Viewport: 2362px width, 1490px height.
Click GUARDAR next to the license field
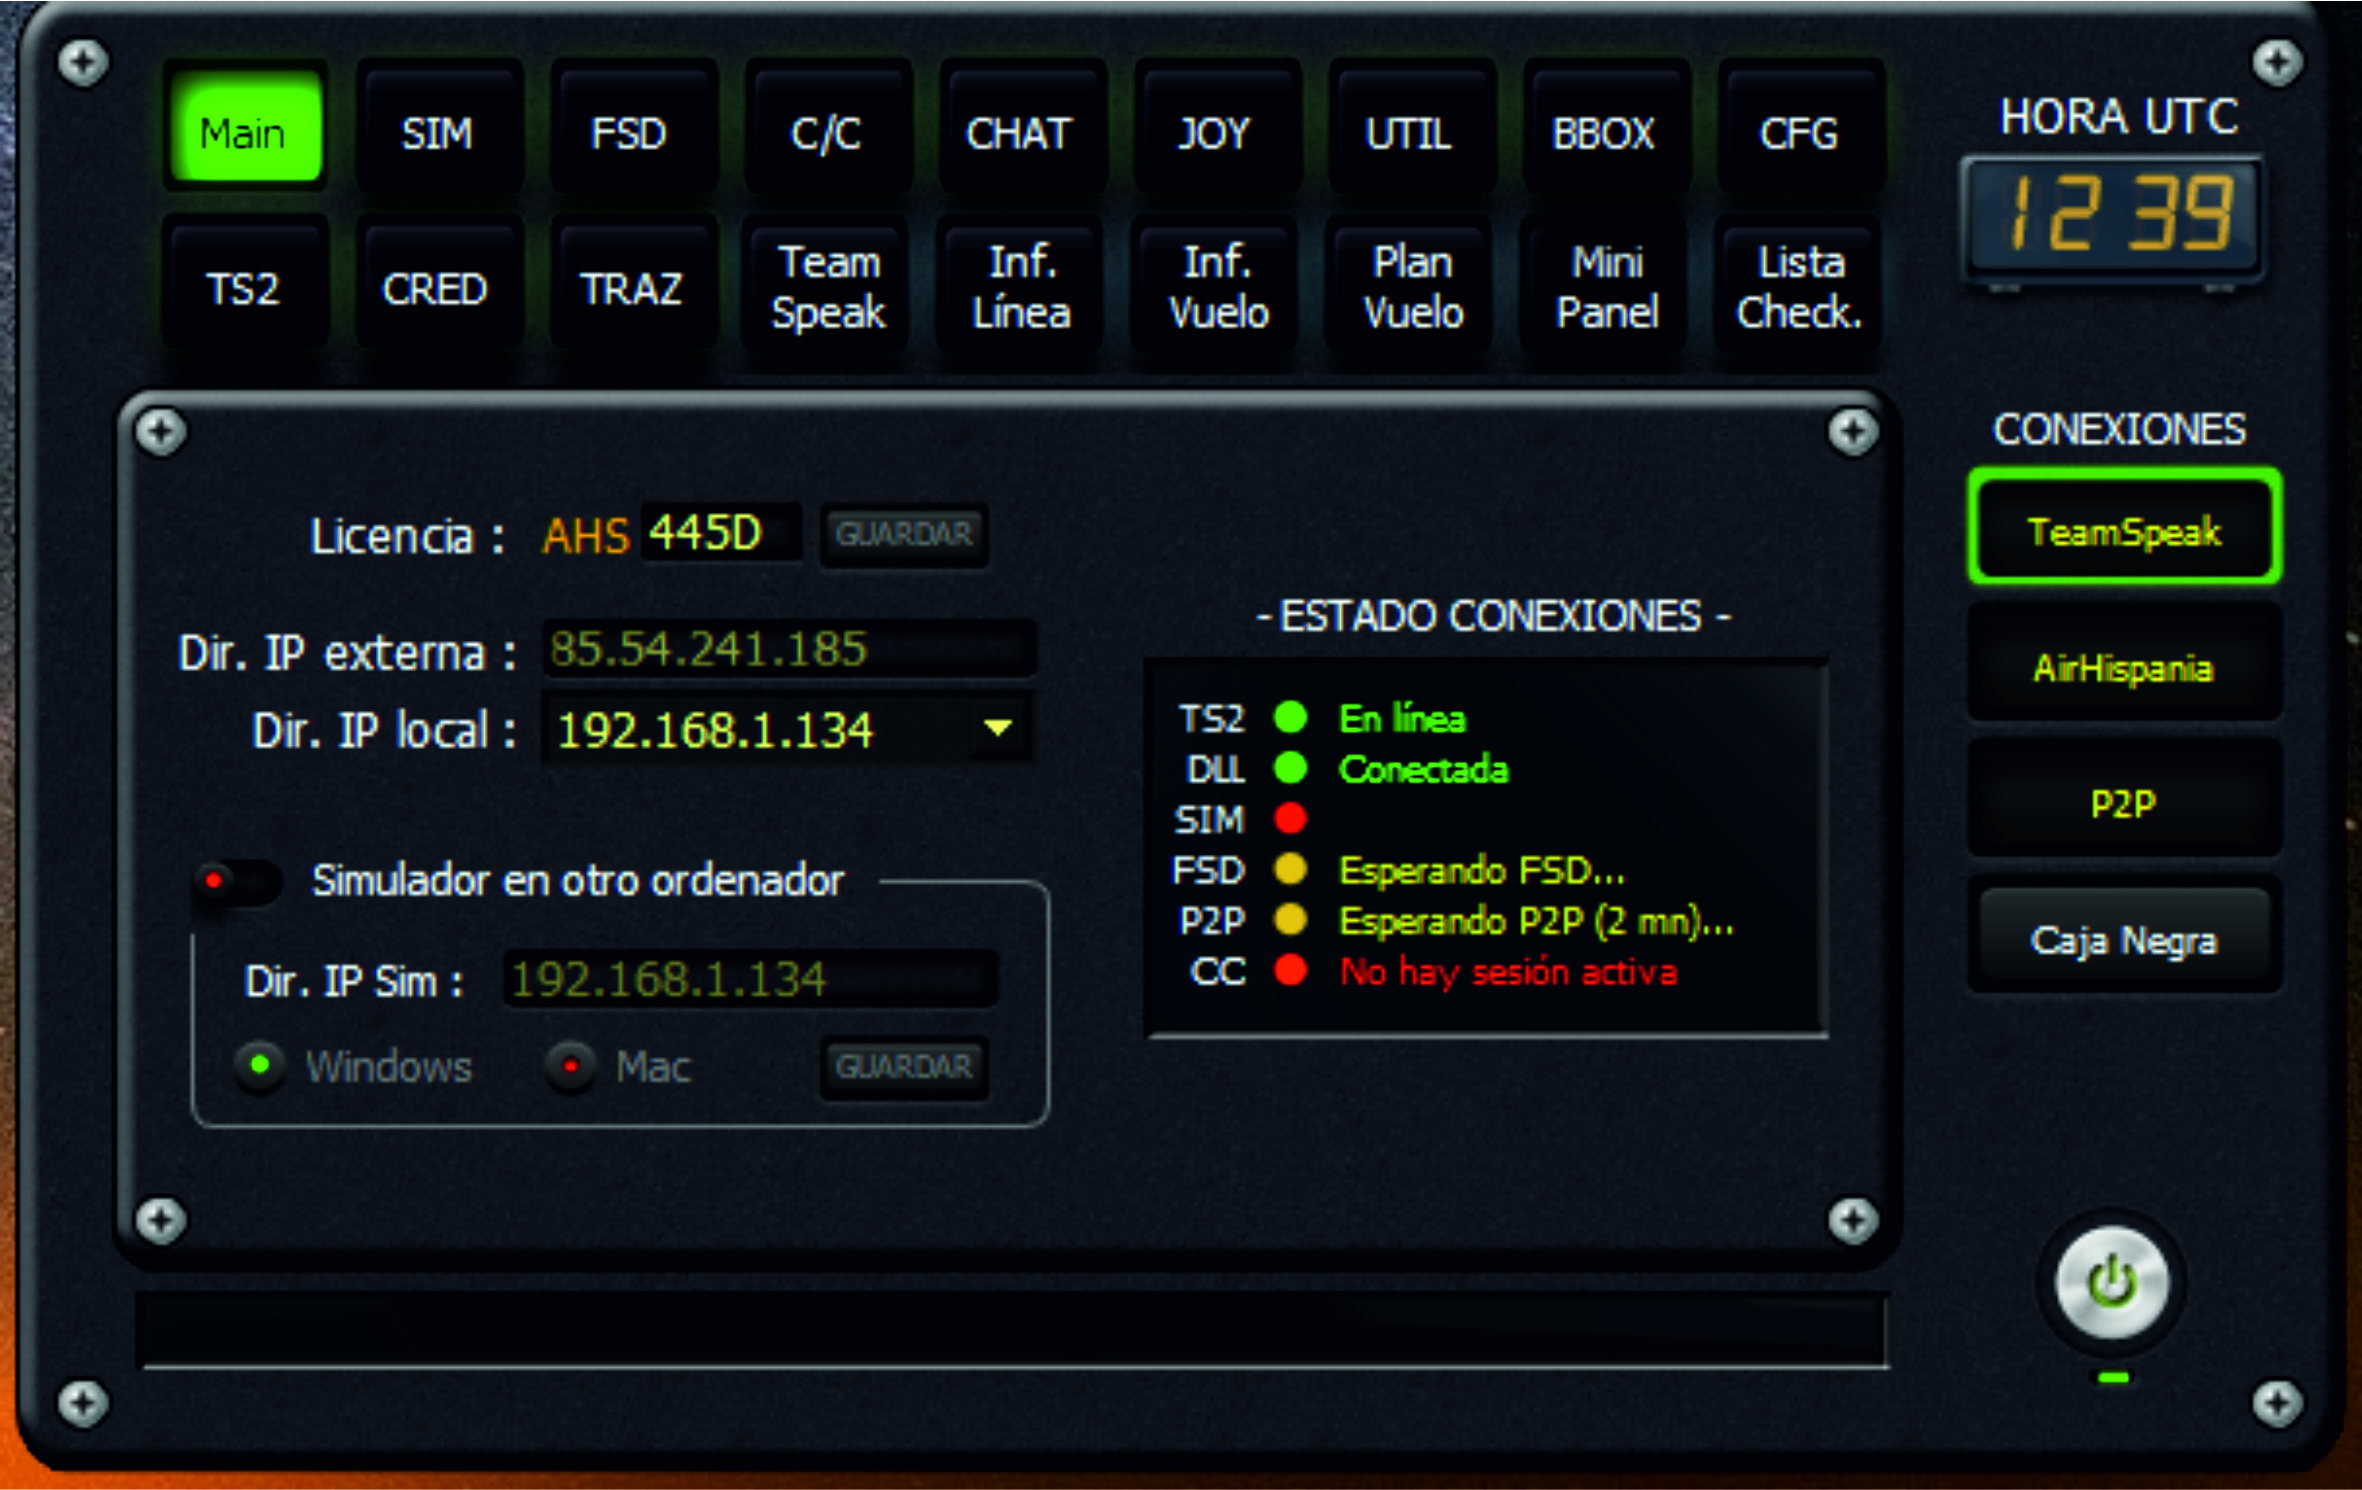point(904,534)
